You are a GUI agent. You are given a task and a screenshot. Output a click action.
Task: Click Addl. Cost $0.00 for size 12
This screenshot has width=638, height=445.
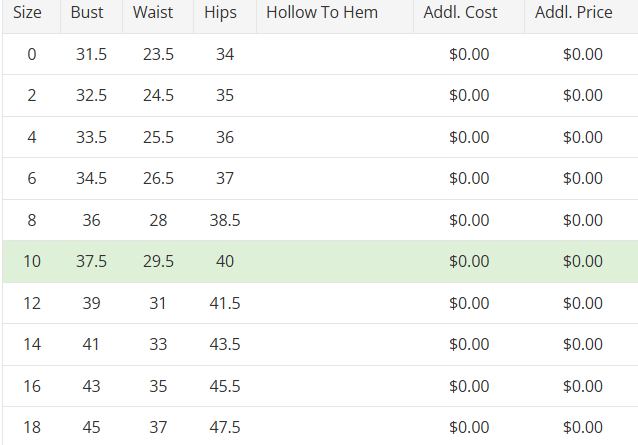tap(469, 303)
